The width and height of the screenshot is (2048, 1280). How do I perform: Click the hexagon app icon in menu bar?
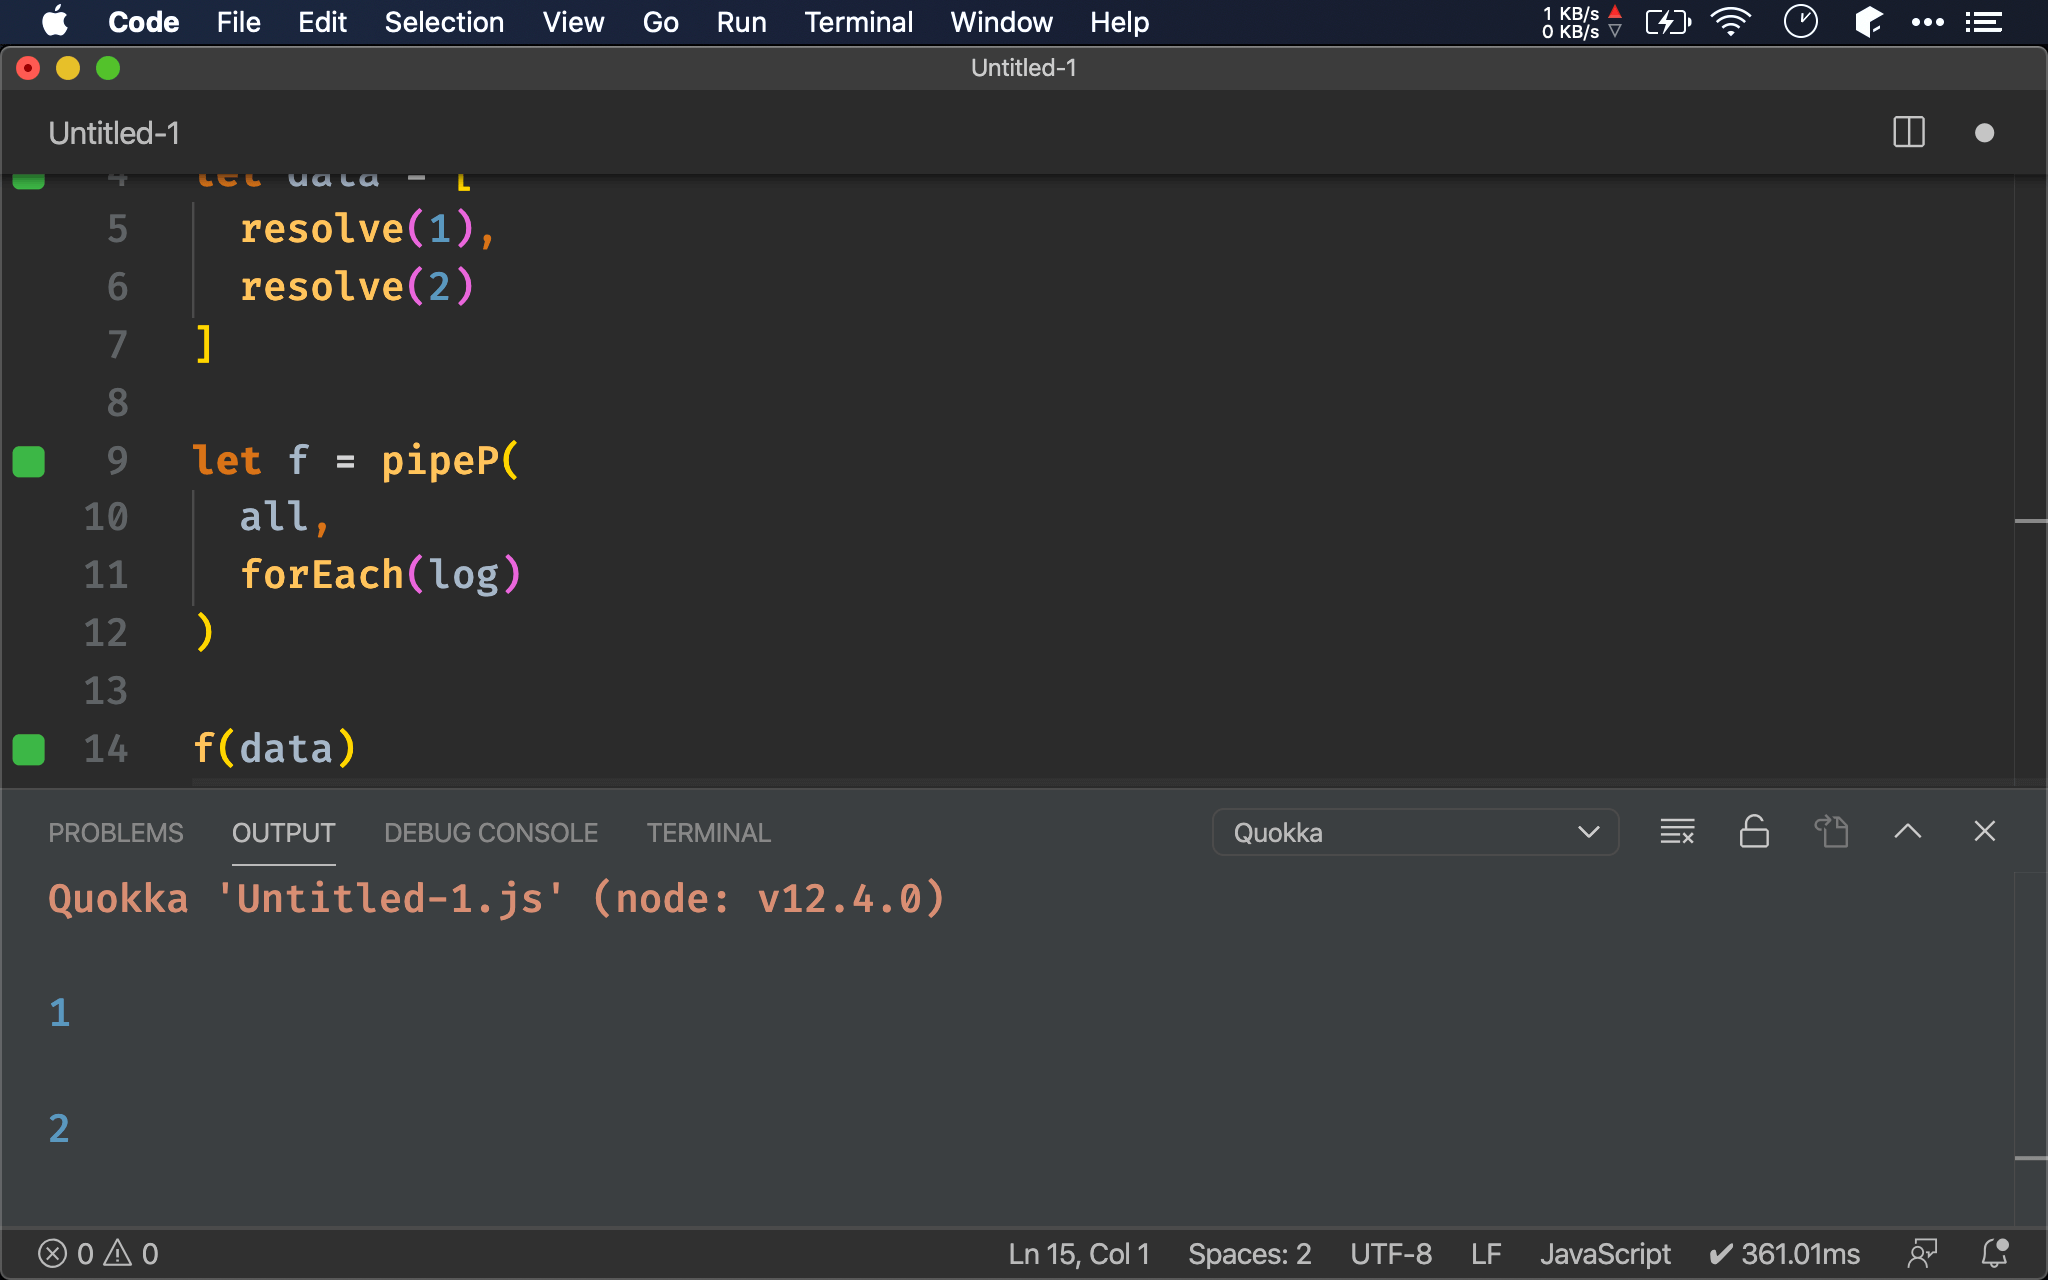(x=1868, y=22)
